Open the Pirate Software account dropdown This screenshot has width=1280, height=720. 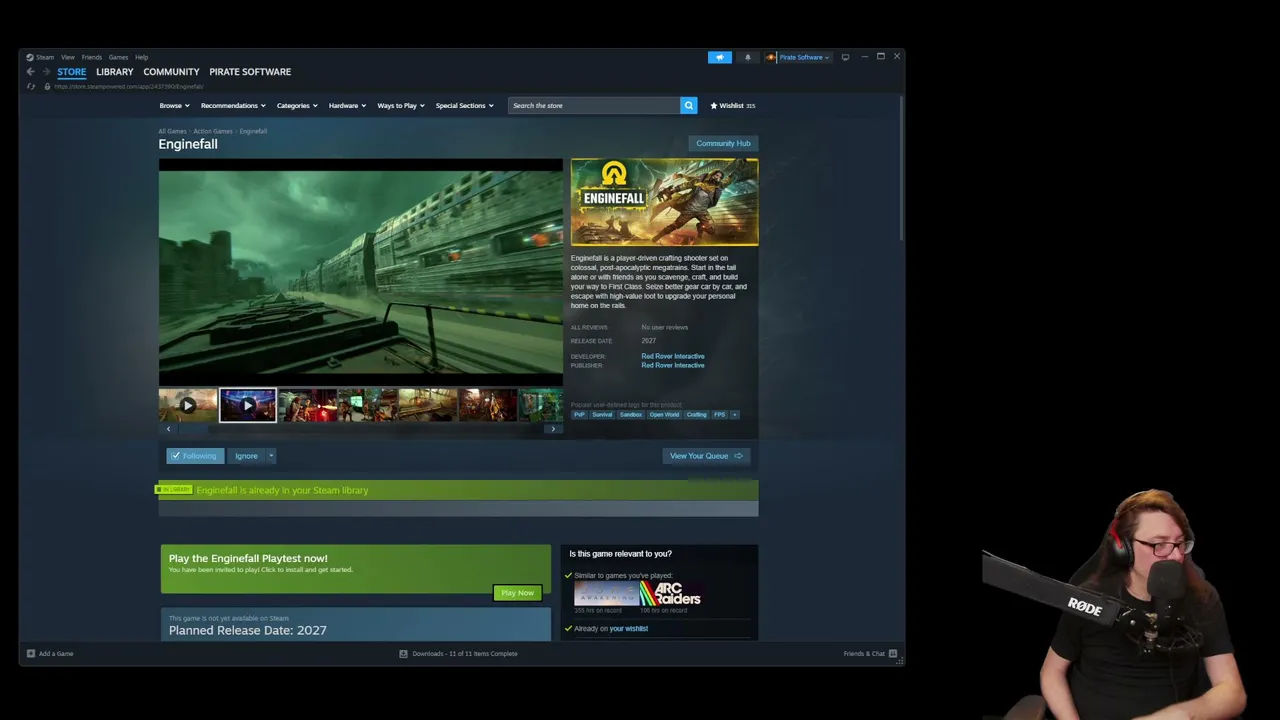tap(804, 57)
